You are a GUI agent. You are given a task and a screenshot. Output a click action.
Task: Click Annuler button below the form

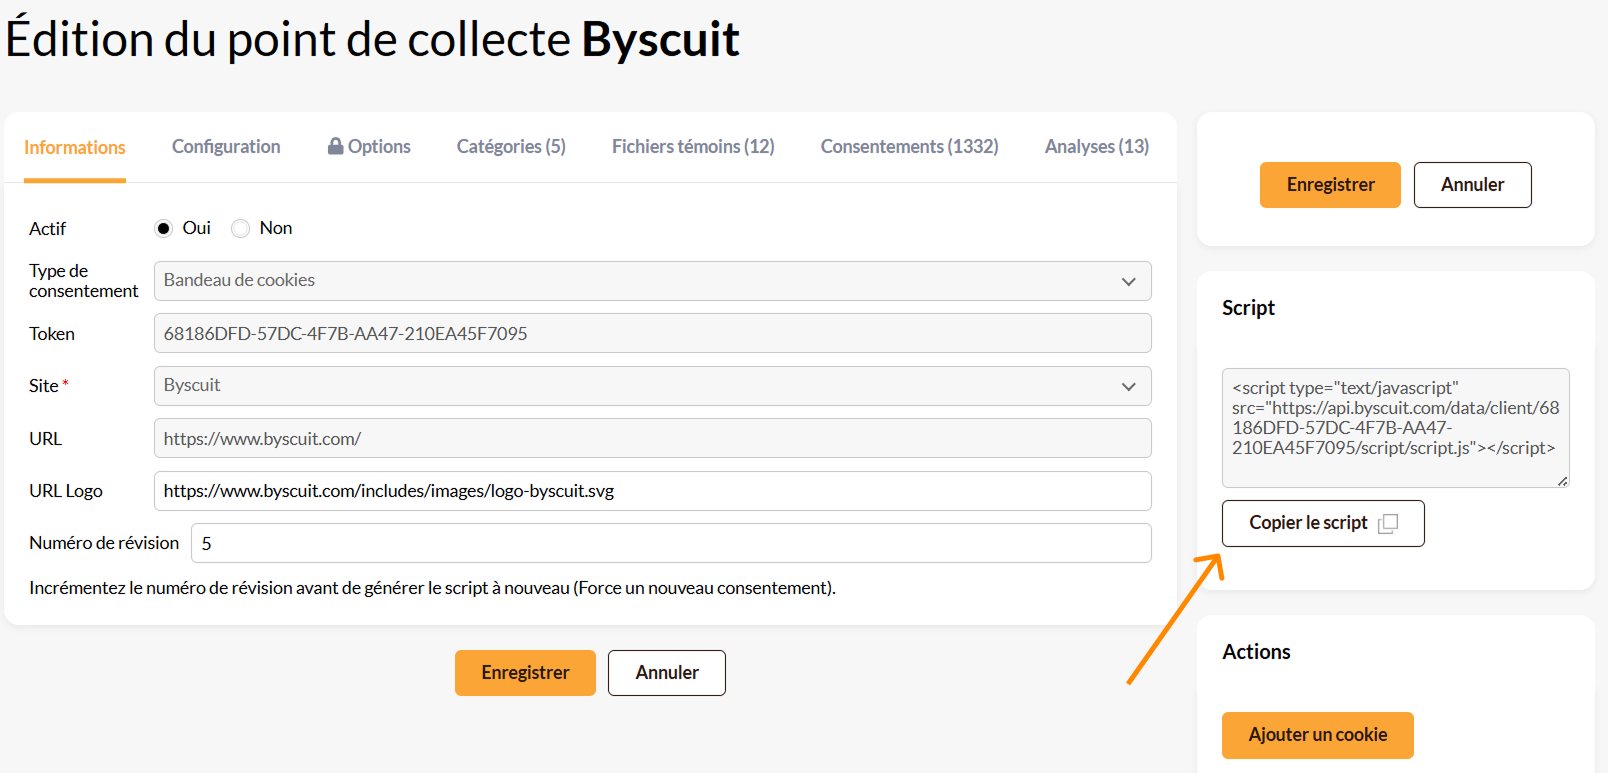(667, 673)
